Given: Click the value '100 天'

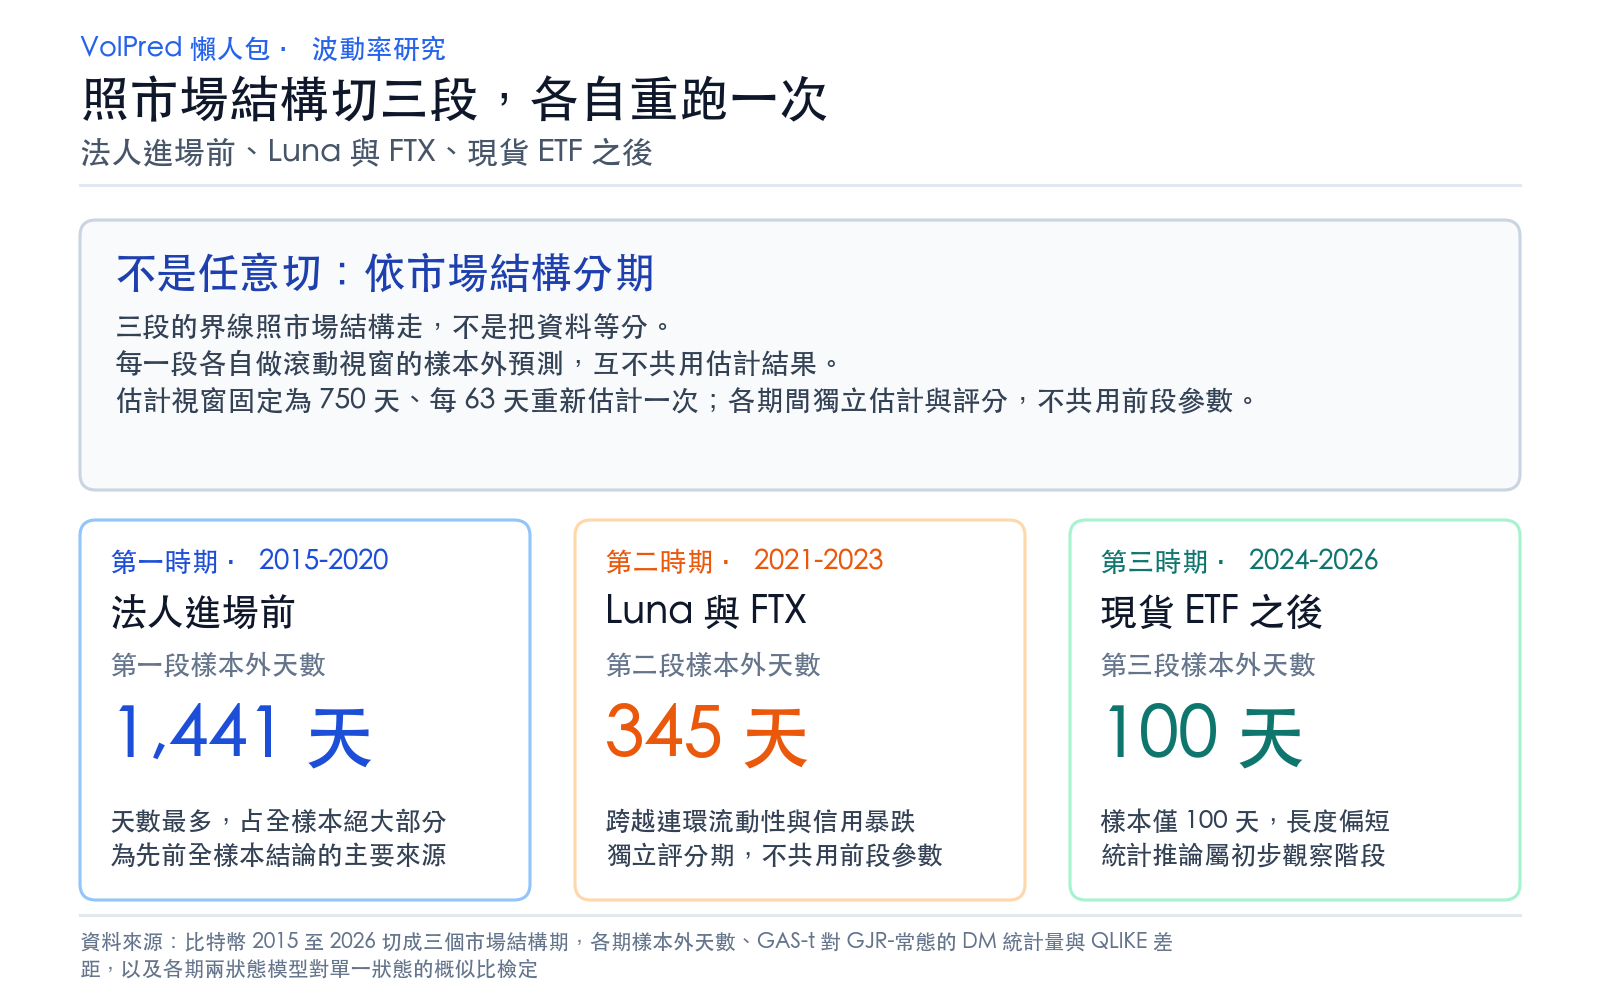Looking at the screenshot, I should (x=1204, y=735).
